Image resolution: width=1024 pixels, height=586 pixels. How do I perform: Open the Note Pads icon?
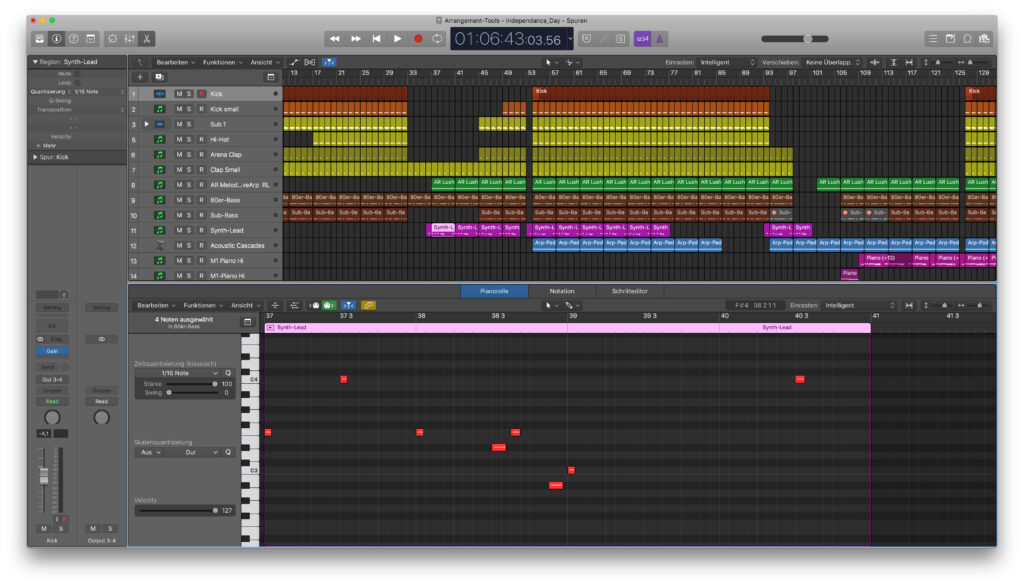click(950, 39)
